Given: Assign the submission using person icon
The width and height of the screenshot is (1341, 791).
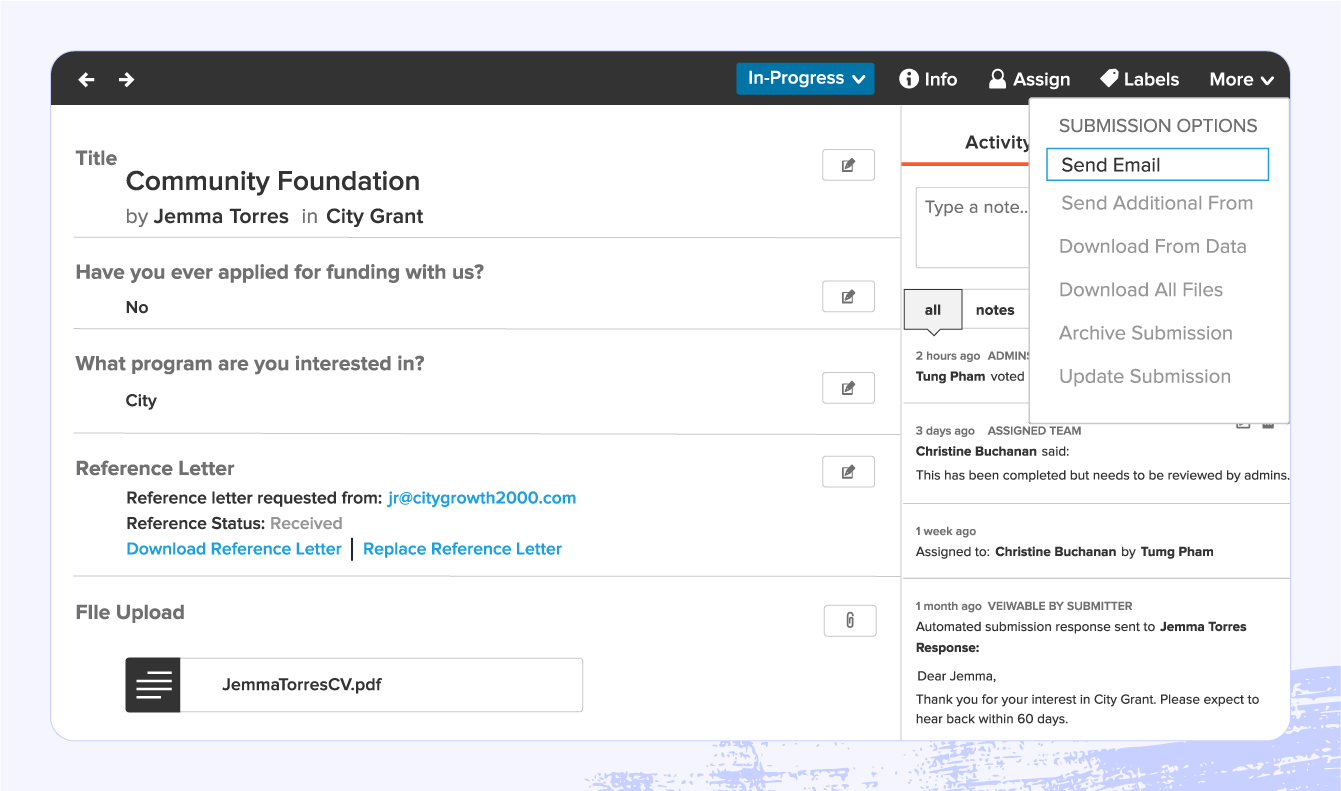Looking at the screenshot, I should tap(1030, 78).
